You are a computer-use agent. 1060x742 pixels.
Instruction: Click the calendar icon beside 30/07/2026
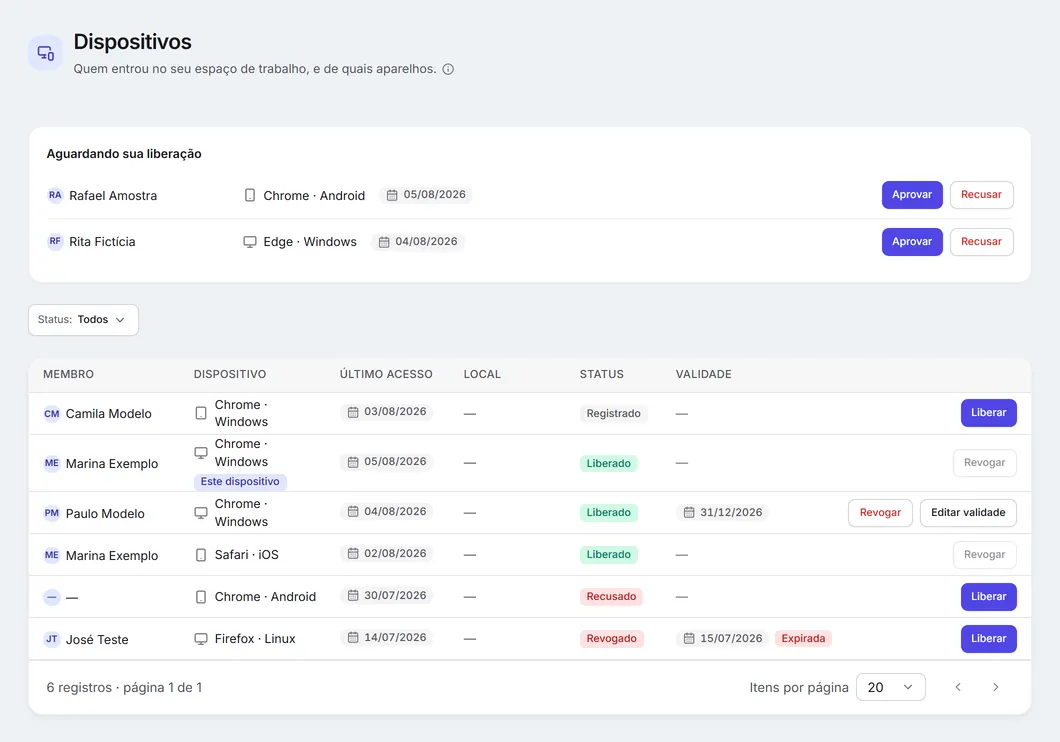[352, 595]
